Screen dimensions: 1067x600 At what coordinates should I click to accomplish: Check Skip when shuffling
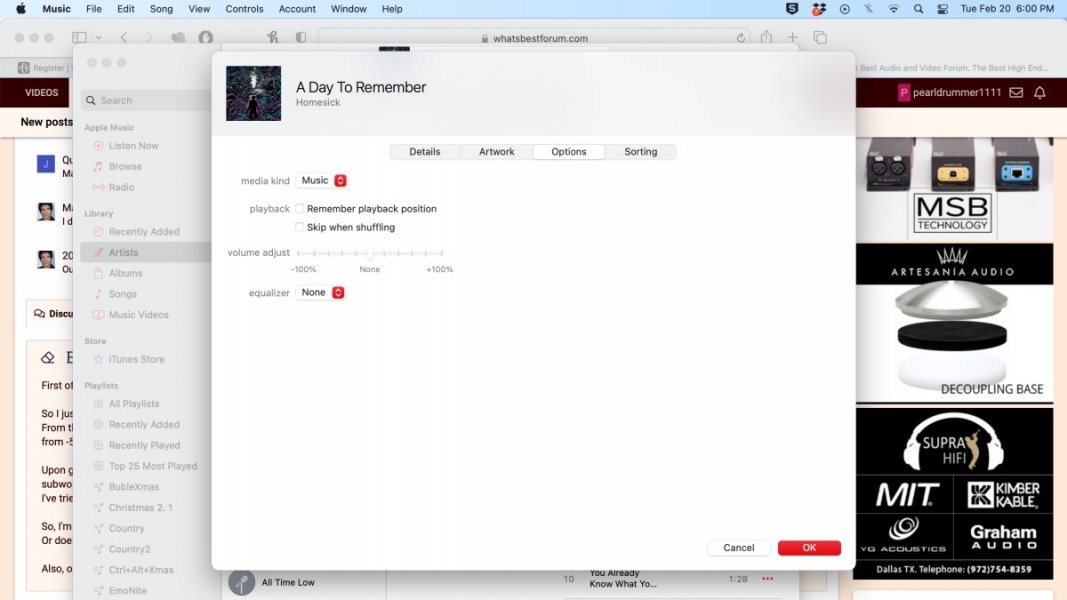click(x=299, y=227)
